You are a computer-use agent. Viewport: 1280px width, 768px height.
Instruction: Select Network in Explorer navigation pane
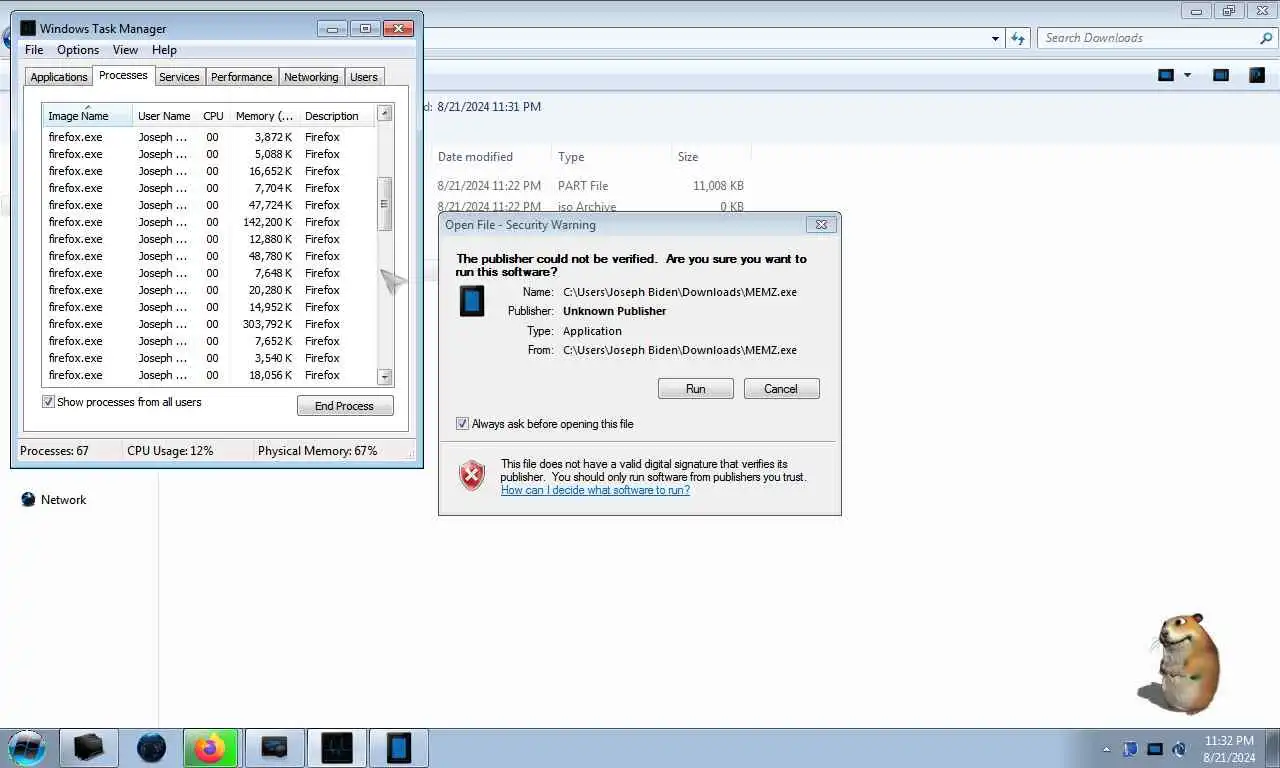click(64, 500)
